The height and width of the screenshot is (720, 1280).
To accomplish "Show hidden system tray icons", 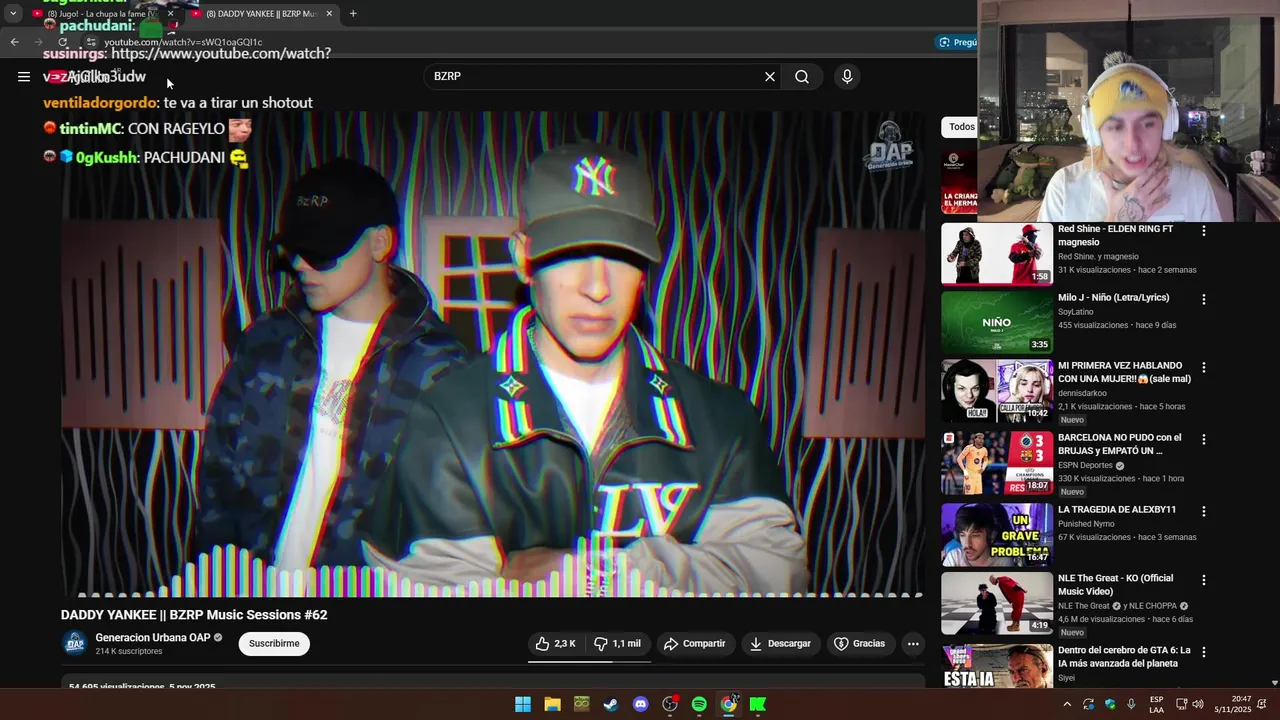I will tap(1067, 704).
